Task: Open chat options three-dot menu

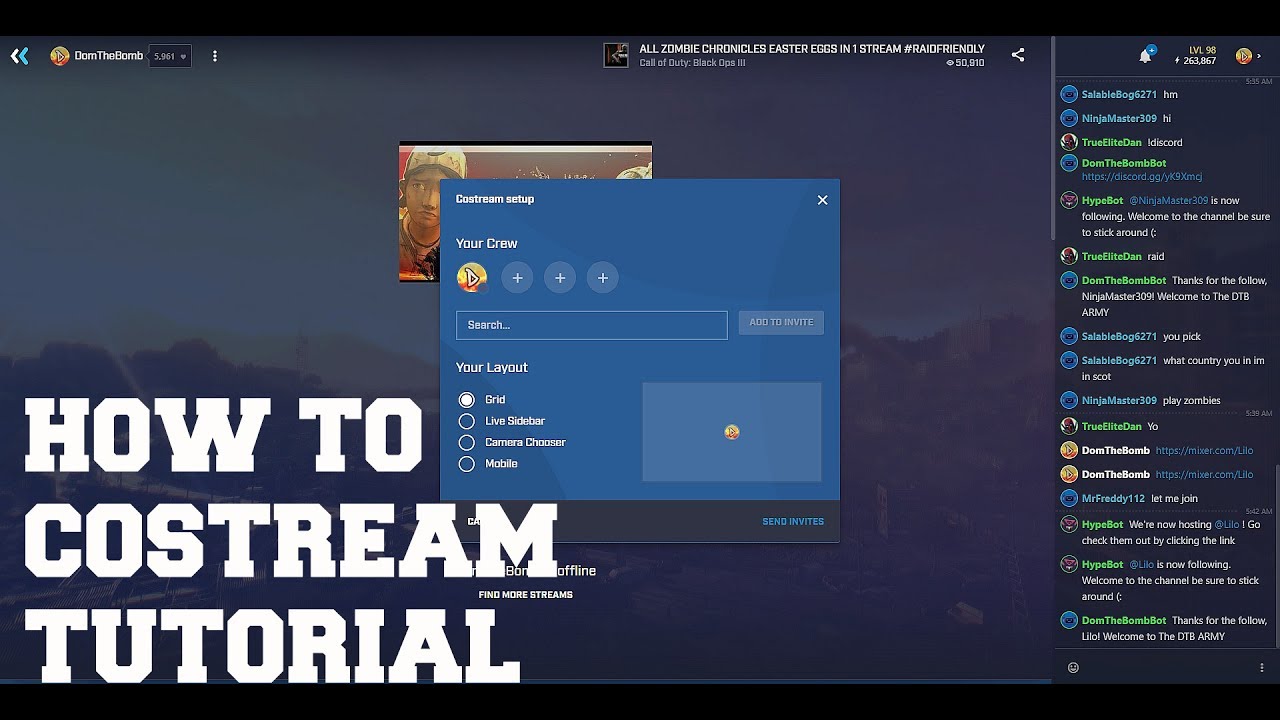Action: tap(1262, 668)
